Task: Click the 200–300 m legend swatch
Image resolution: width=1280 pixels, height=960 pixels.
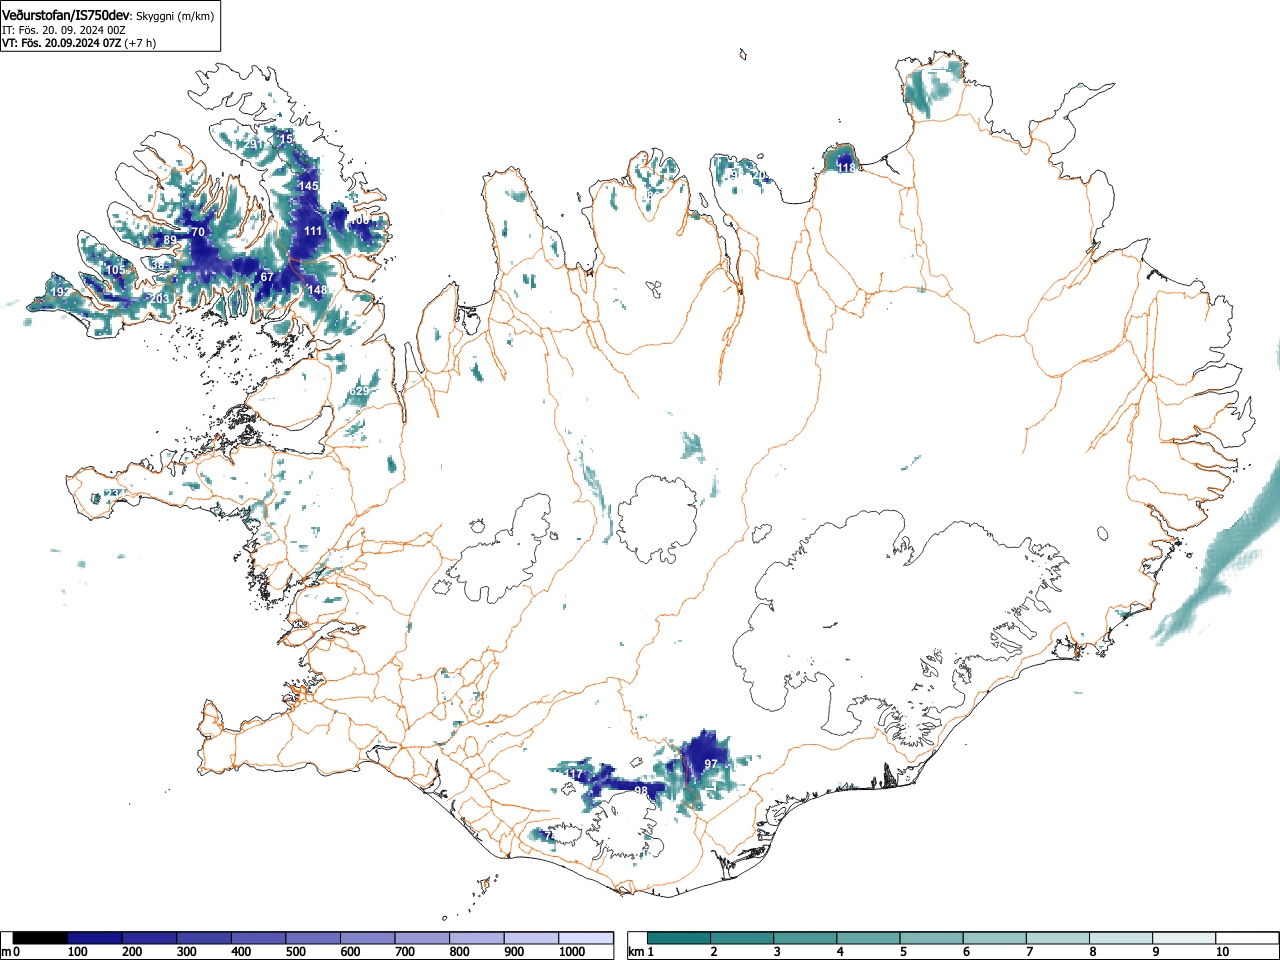Action: [x=150, y=938]
